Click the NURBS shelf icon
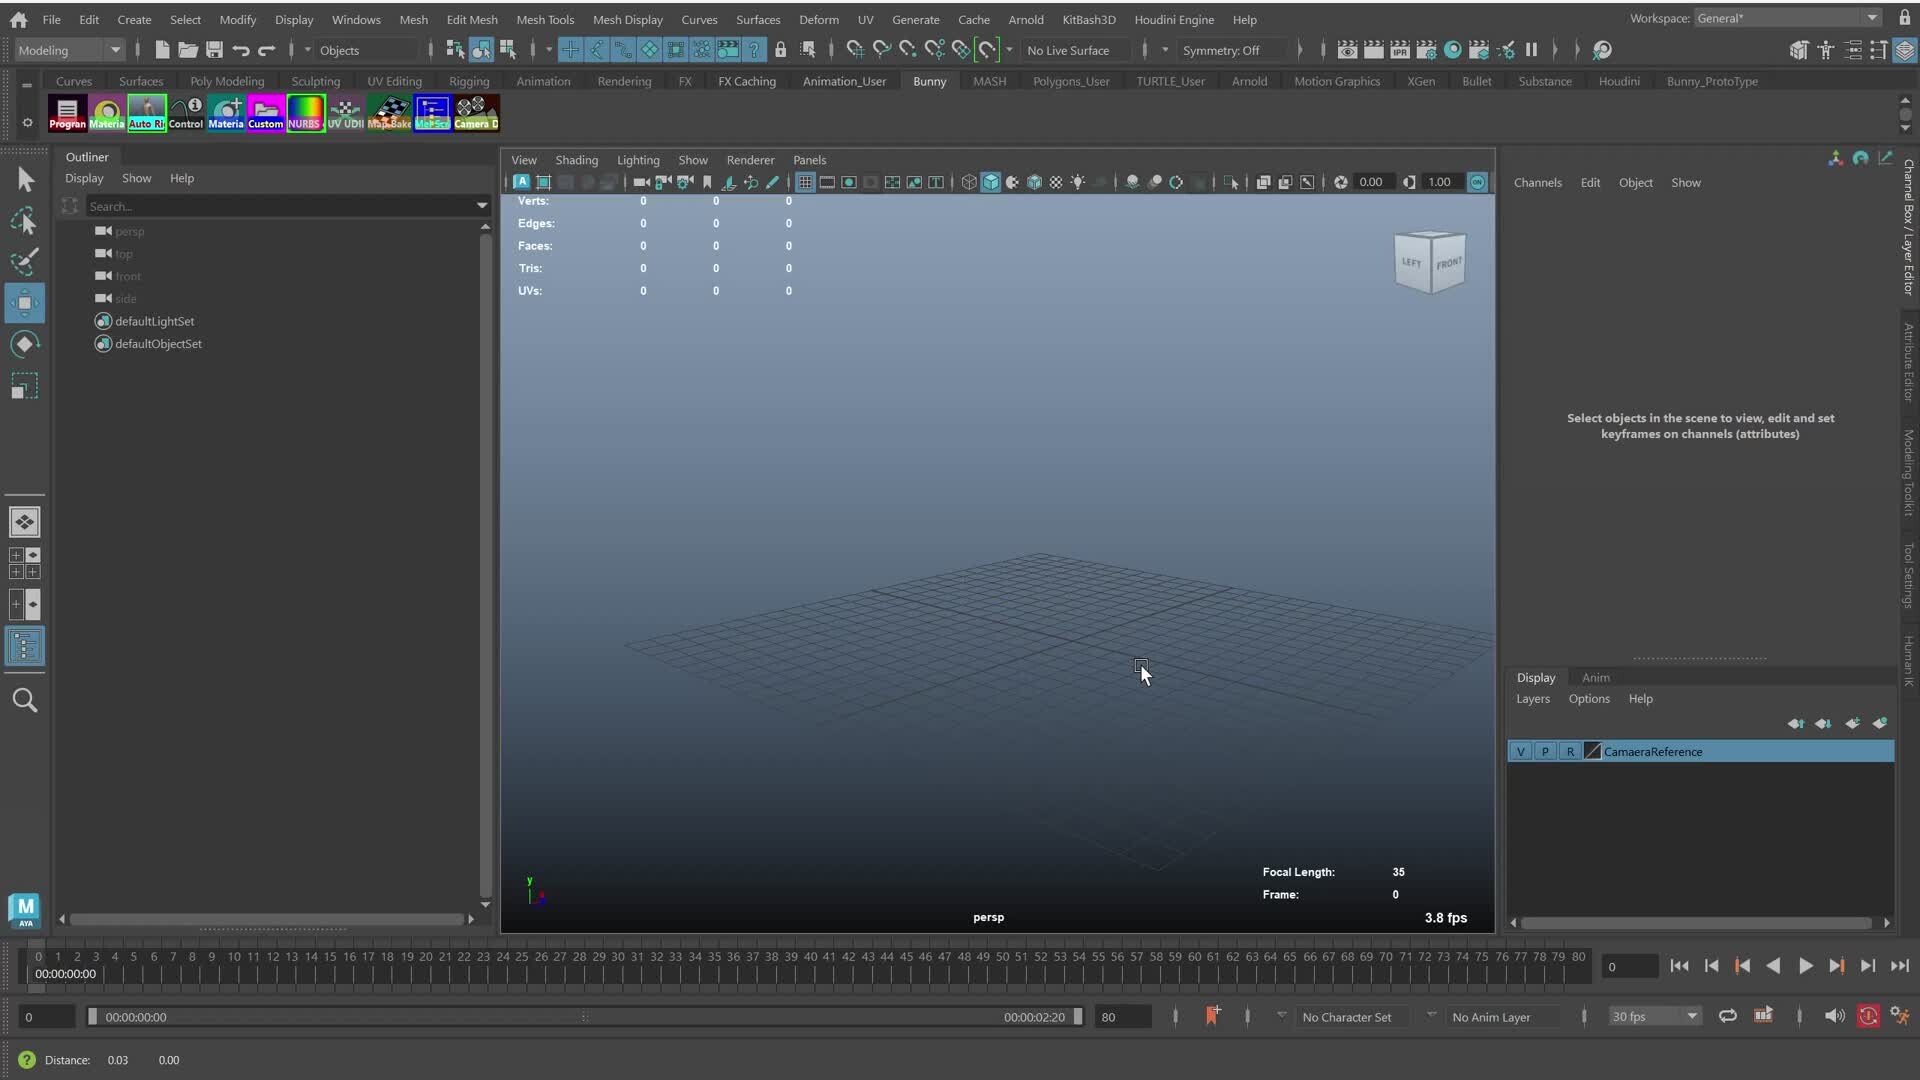1920x1080 pixels. click(305, 113)
